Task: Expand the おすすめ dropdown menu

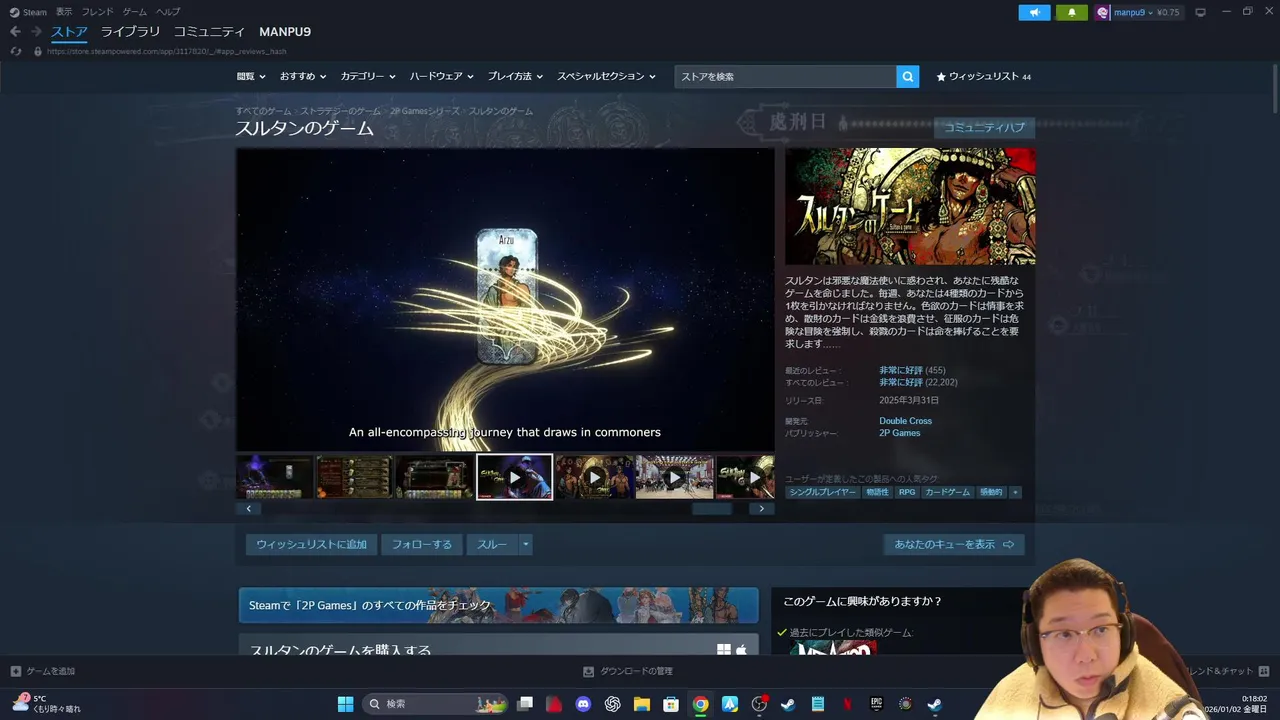Action: pyautogui.click(x=302, y=76)
